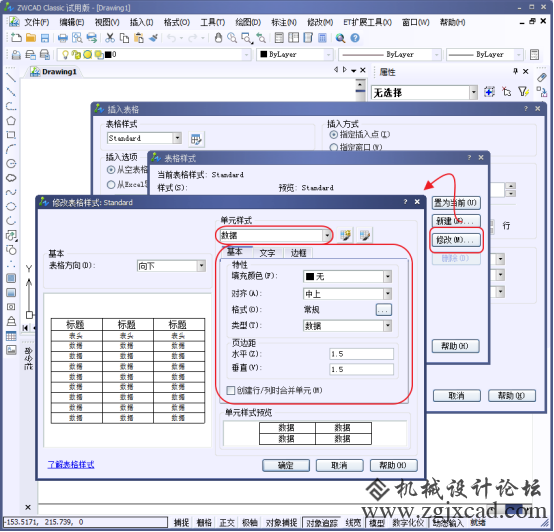
Task: Click the New drawing icon in toolbar
Action: click(x=16, y=38)
